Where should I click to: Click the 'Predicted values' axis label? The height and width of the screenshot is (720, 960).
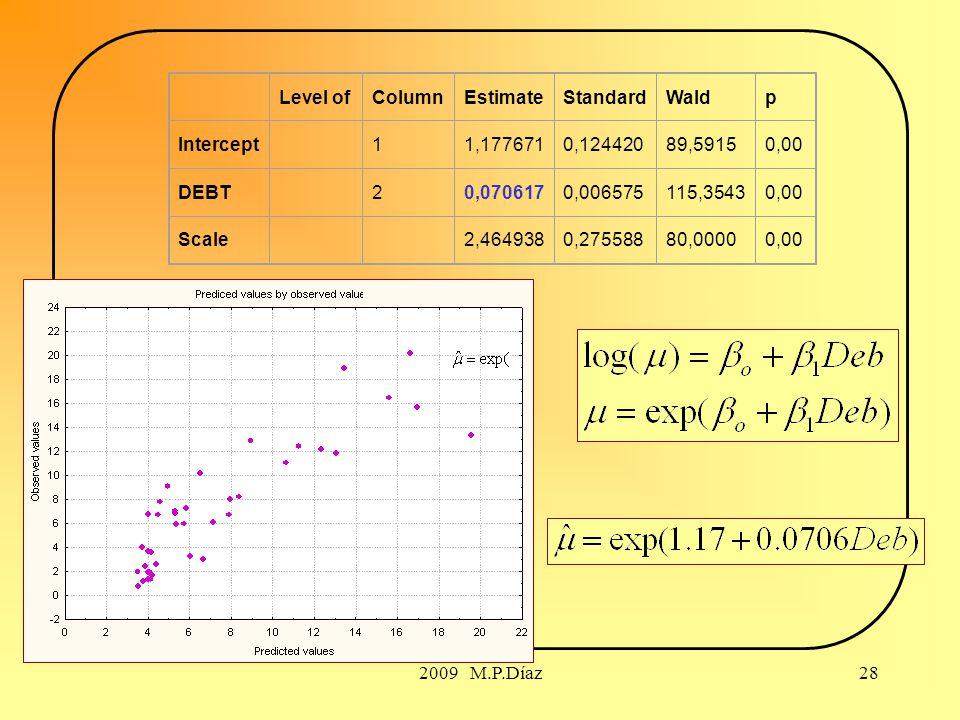[294, 651]
